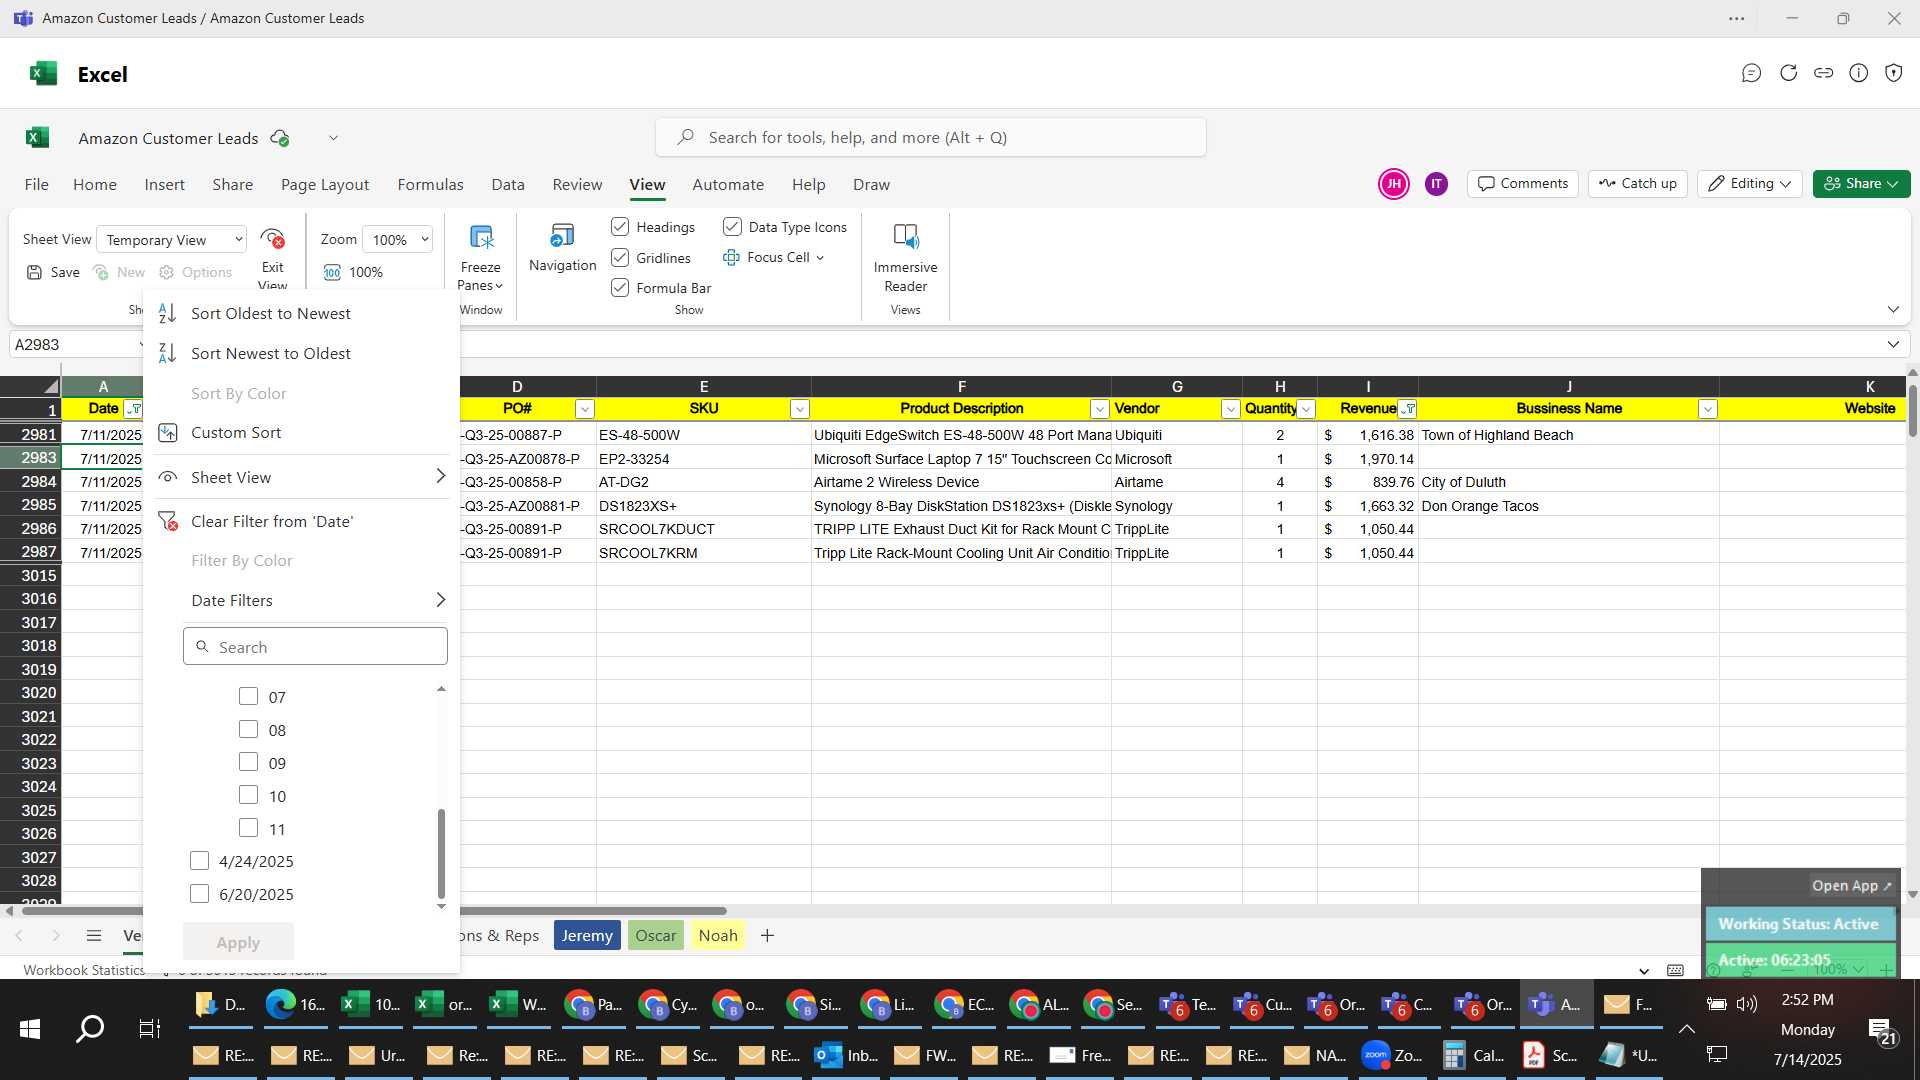This screenshot has width=1920, height=1080.
Task: Open Task View on taskbar
Action: (150, 1028)
